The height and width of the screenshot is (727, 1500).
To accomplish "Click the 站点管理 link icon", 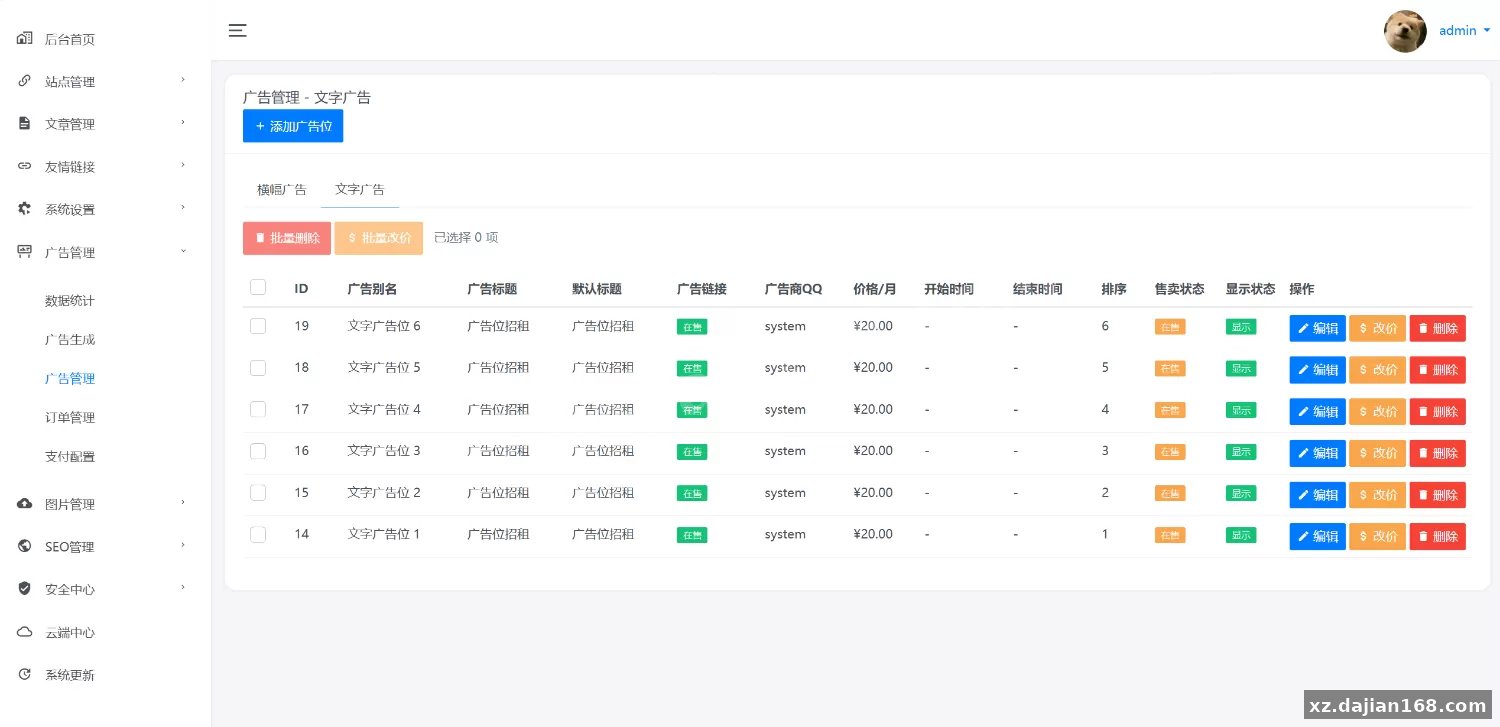I will 25,81.
